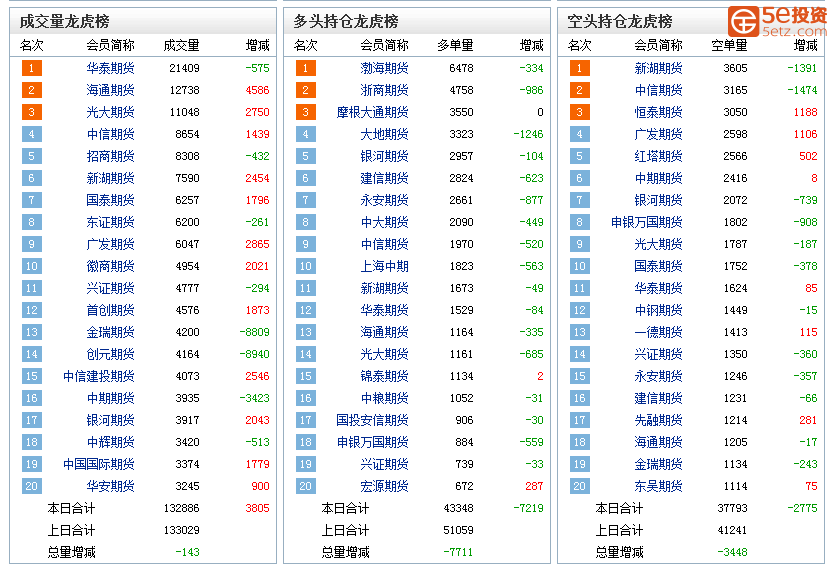Image resolution: width=835 pixels, height=570 pixels.
Task: Open 建信期货 in 多头持仓龙虎榜
Action: pyautogui.click(x=384, y=178)
